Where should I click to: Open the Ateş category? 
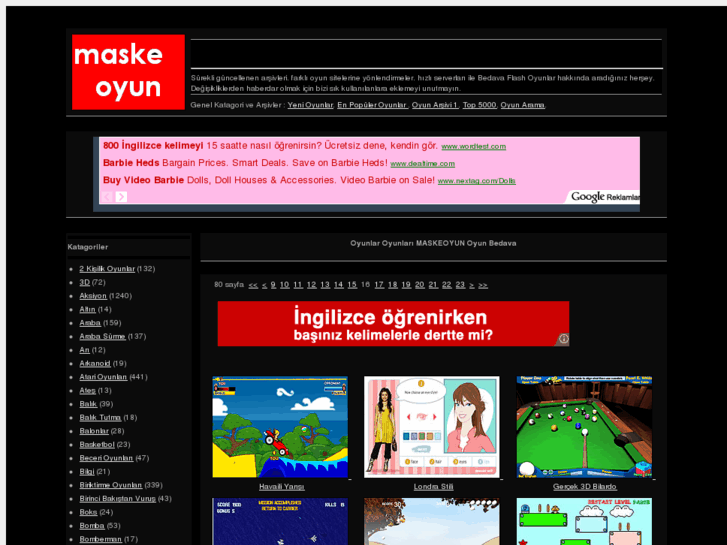coord(88,391)
